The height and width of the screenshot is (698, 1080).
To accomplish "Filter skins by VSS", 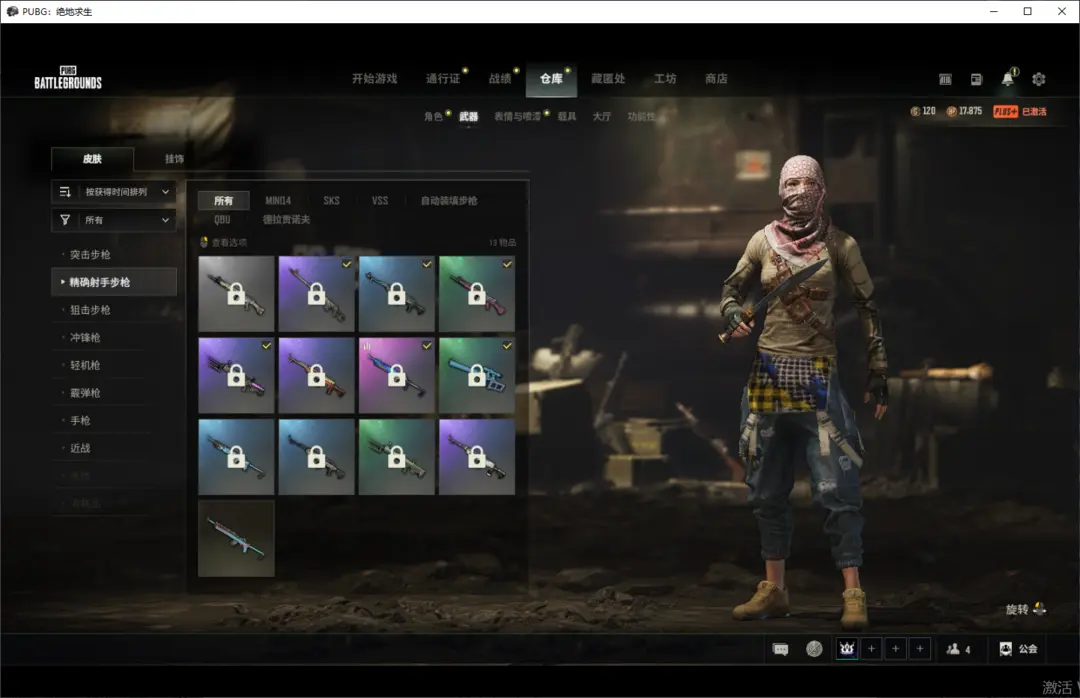I will click(x=380, y=201).
